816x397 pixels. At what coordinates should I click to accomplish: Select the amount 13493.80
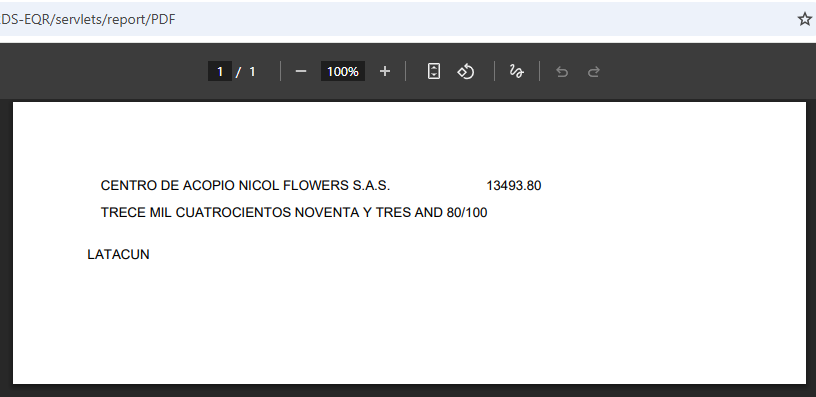click(x=514, y=186)
